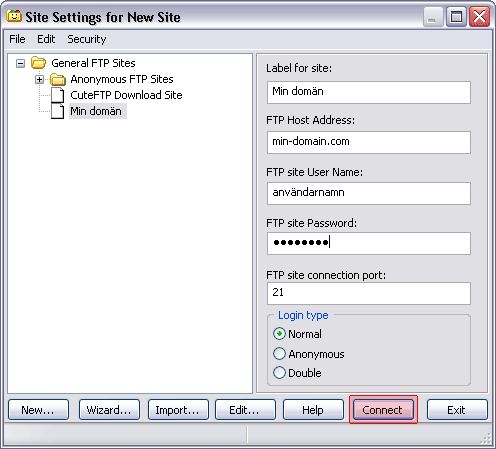Collapse the General FTP Sites tree node
This screenshot has width=496, height=449.
tap(20, 63)
